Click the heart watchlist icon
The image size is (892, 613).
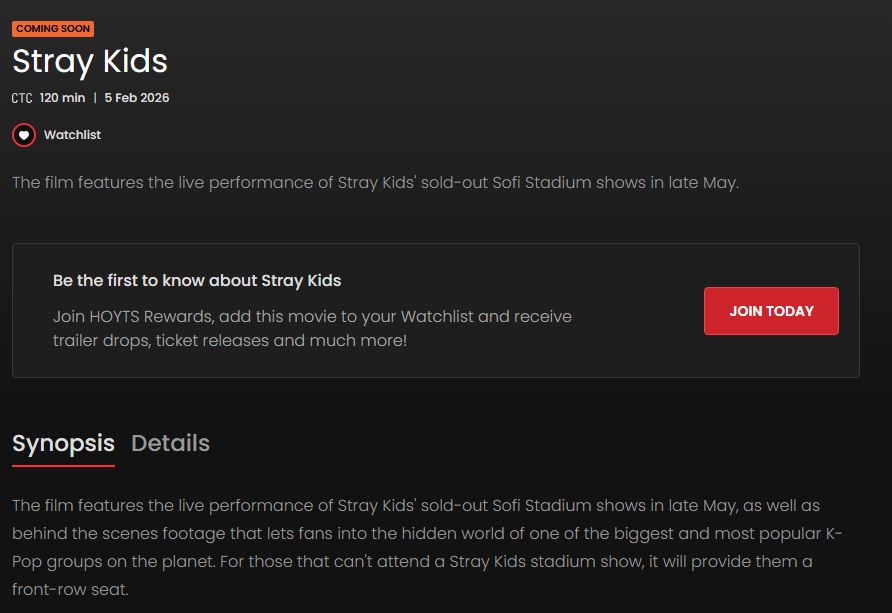24,135
